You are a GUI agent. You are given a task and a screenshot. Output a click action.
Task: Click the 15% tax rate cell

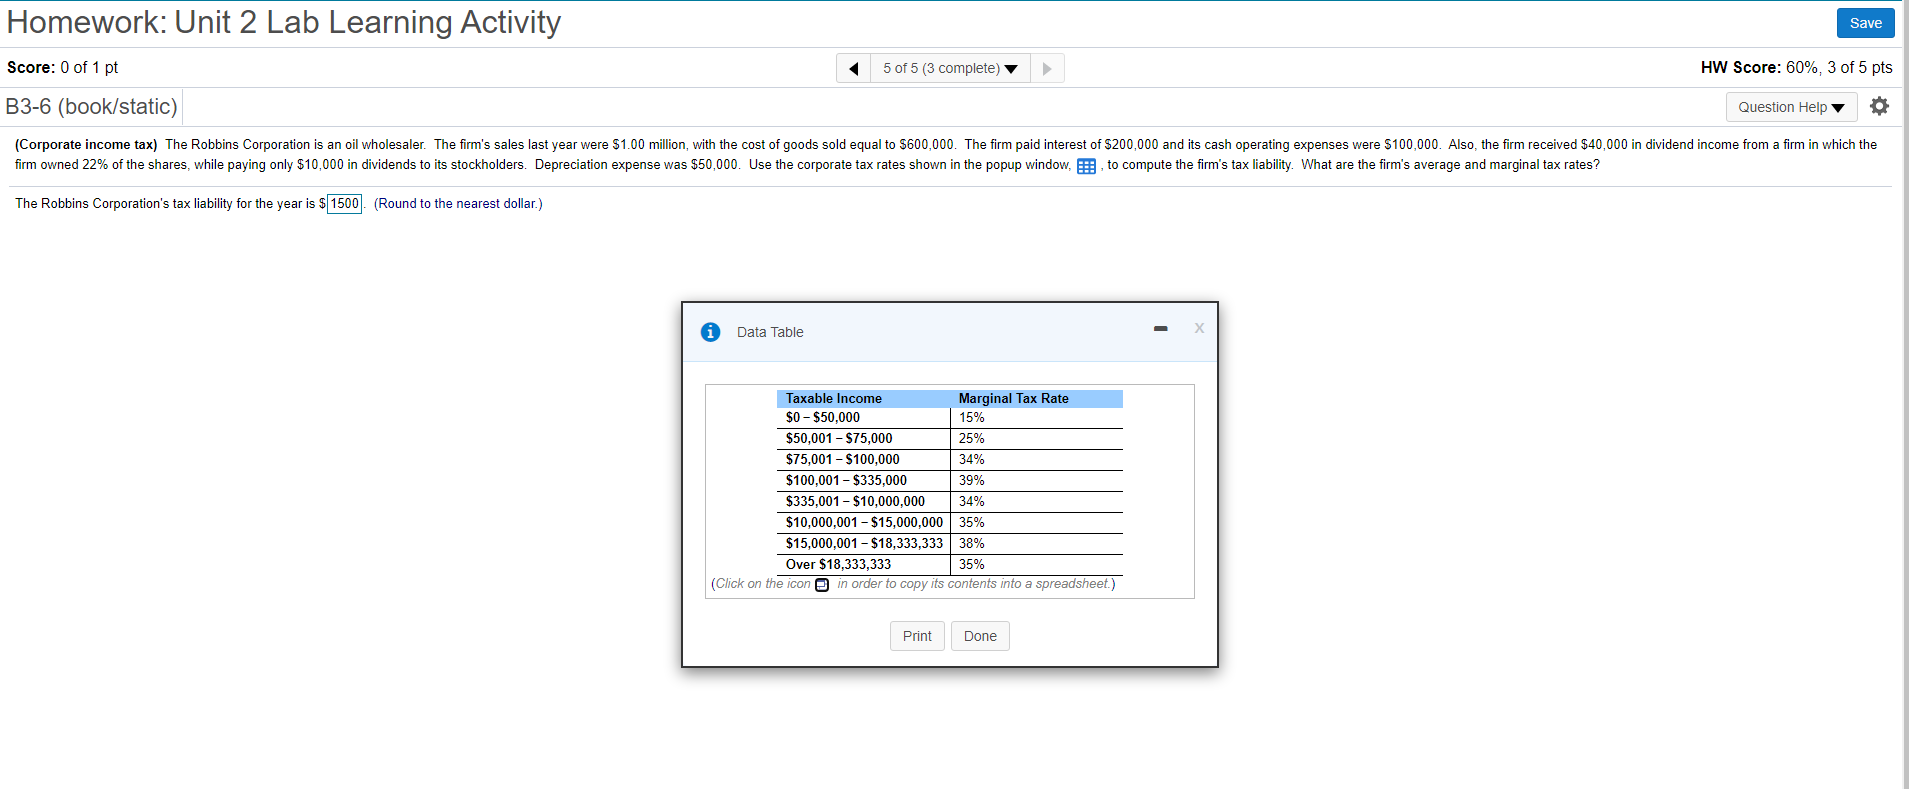(x=1037, y=418)
